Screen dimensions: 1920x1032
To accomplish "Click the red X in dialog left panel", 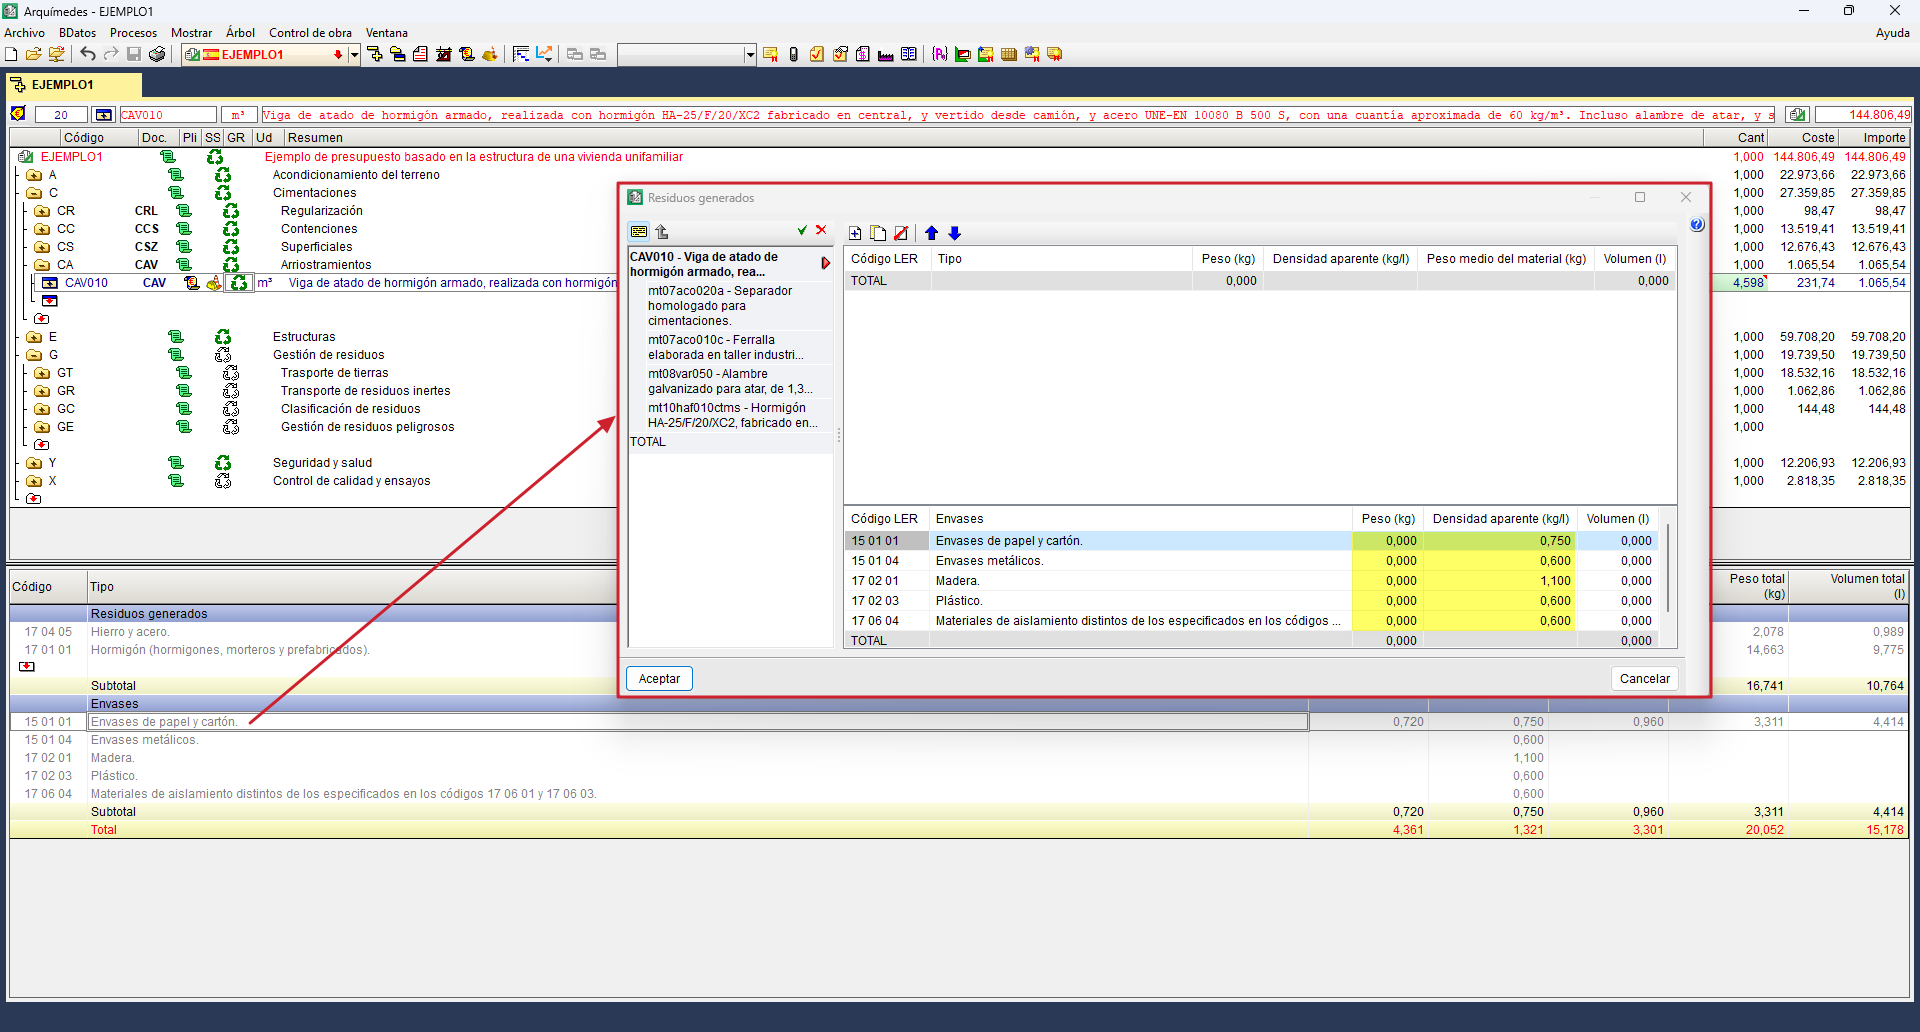I will coord(821,230).
